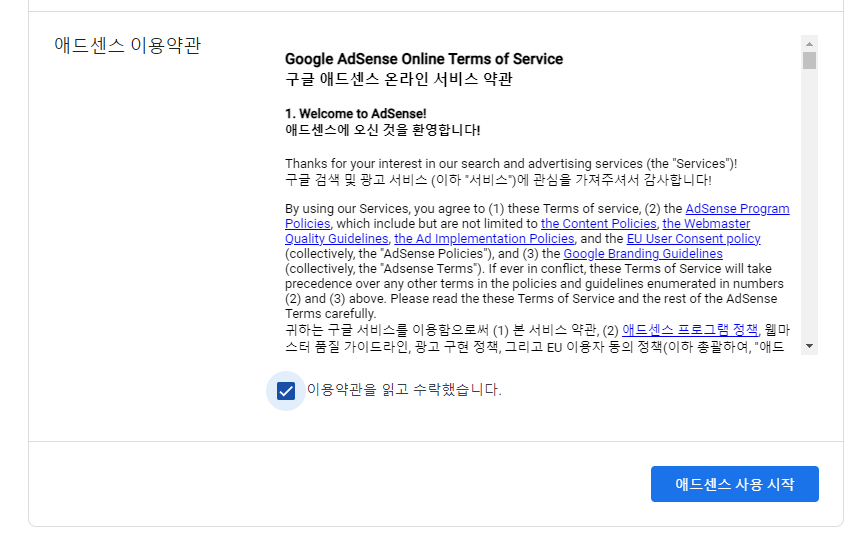Click the 애드센스 이용약관 section heading
Image resolution: width=855 pixels, height=535 pixels.
pos(128,45)
